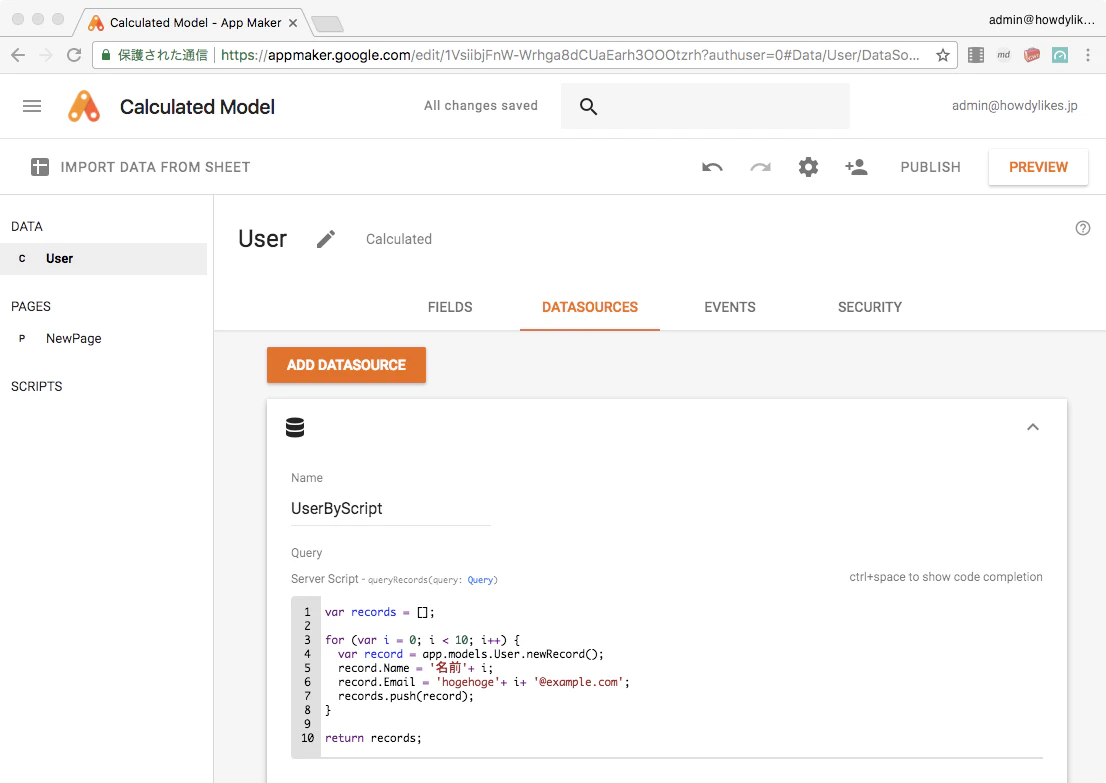
Task: Click the browser address bar URL
Action: pos(570,55)
